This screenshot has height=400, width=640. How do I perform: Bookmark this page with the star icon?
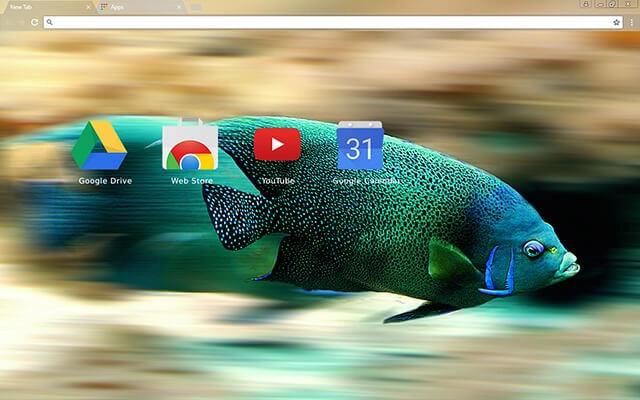[616, 22]
